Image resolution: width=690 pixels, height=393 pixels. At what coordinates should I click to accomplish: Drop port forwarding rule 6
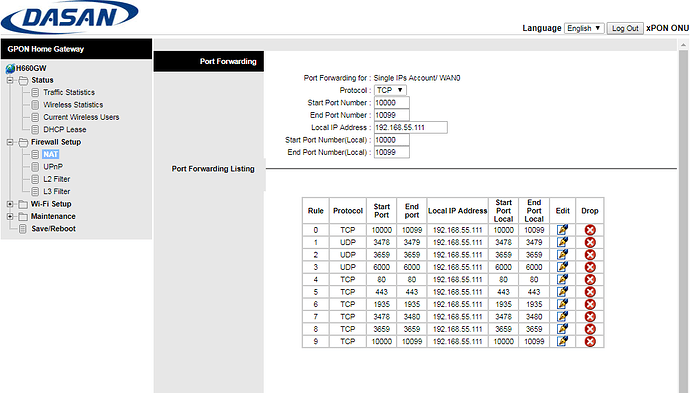tap(590, 304)
